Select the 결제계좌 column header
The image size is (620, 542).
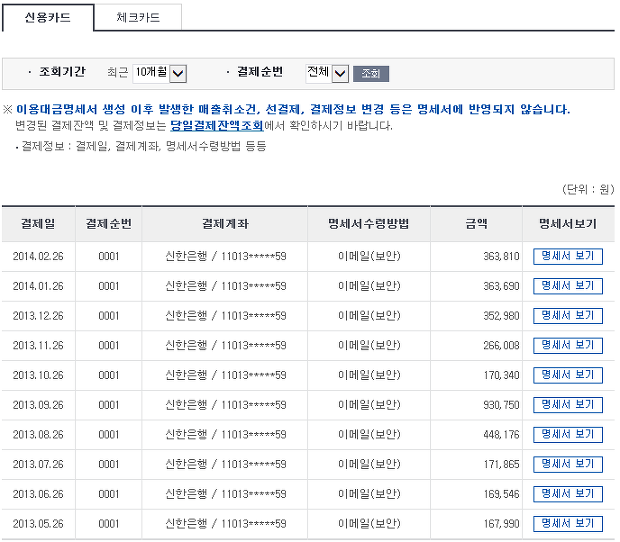pyautogui.click(x=225, y=224)
